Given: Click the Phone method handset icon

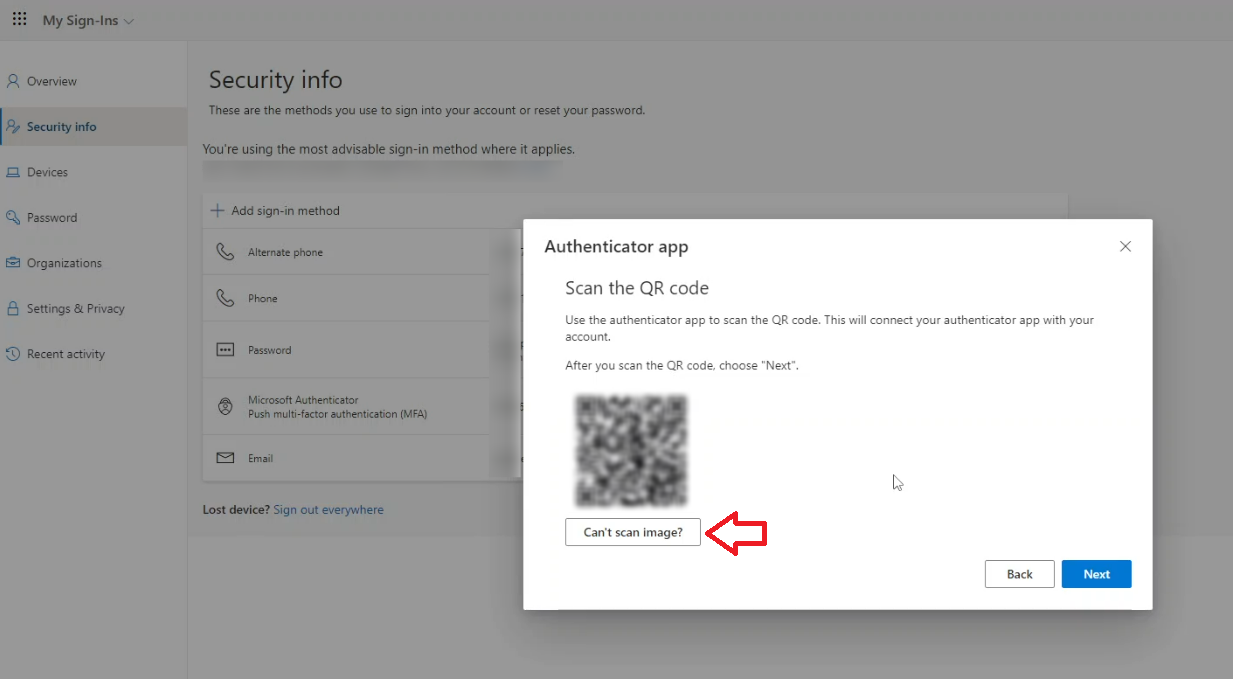Looking at the screenshot, I should coord(225,298).
